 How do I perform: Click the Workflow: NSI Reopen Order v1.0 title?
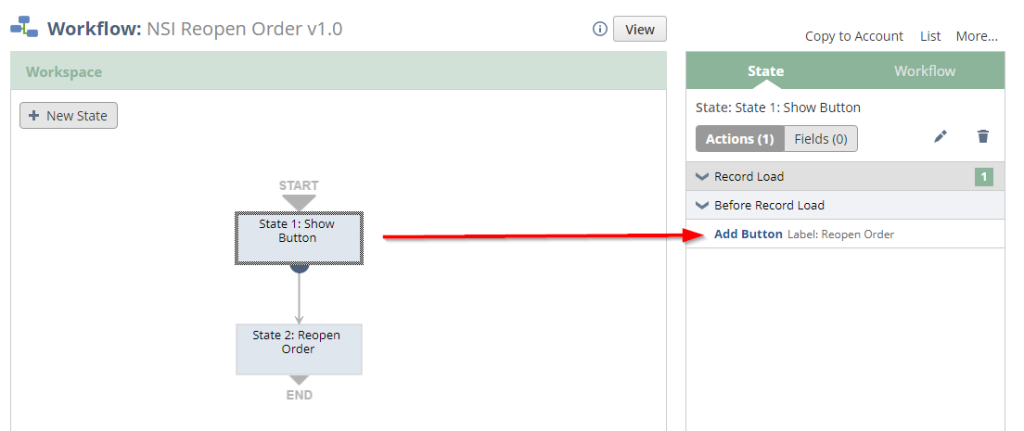pyautogui.click(x=195, y=29)
